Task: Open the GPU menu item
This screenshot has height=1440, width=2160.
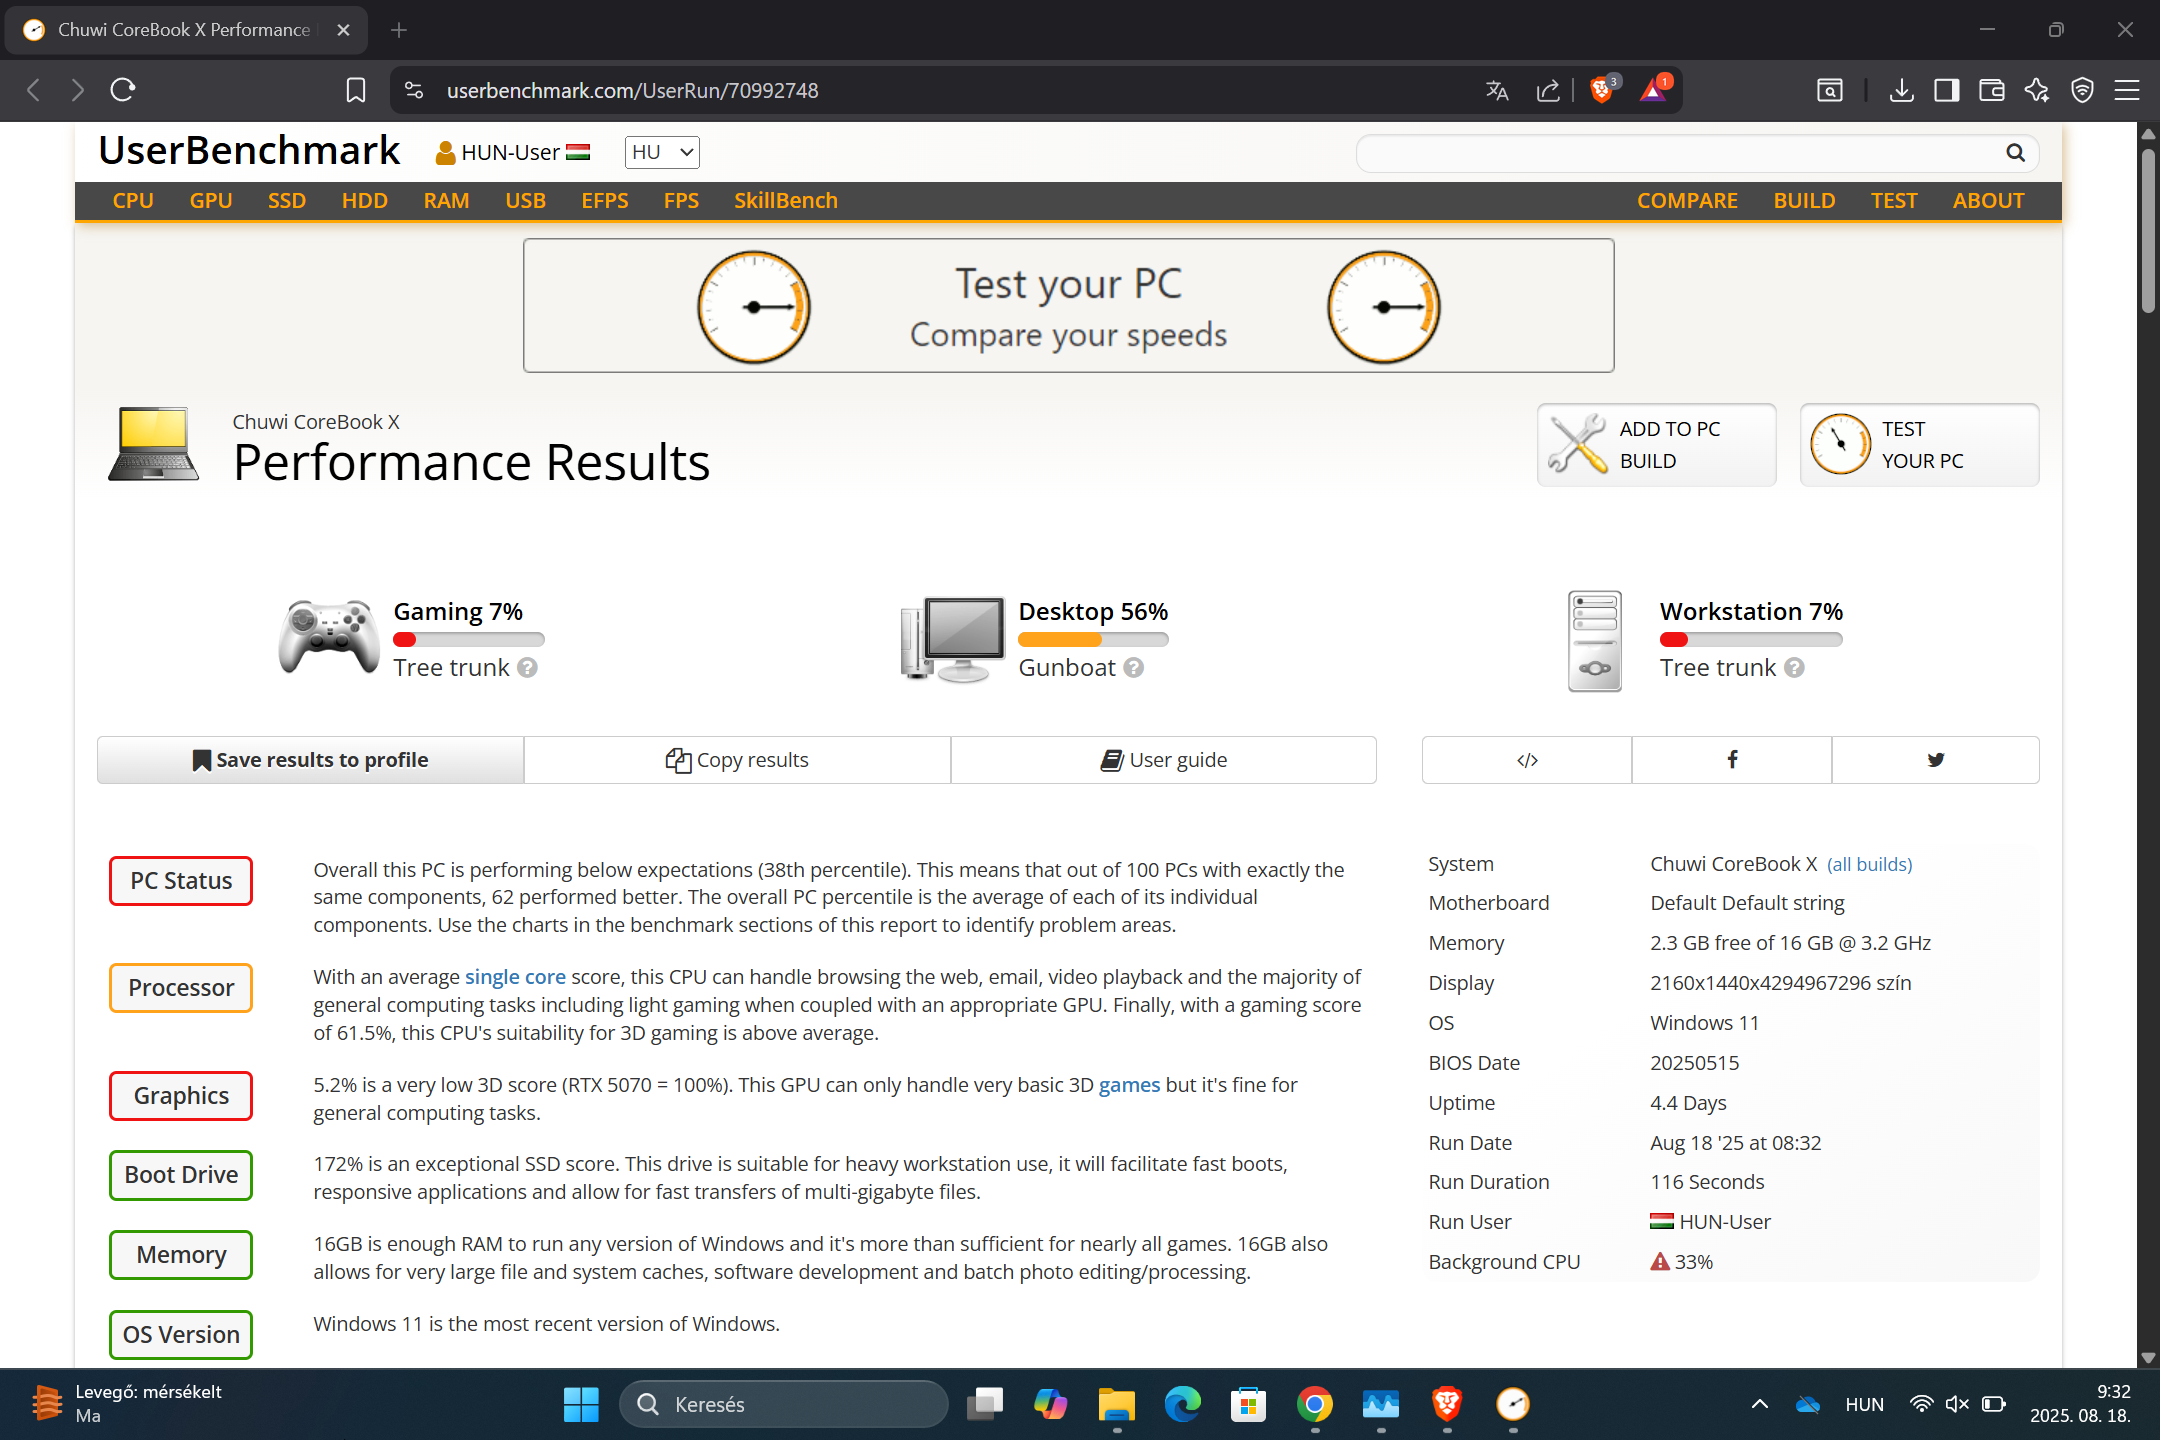Action: click(211, 201)
